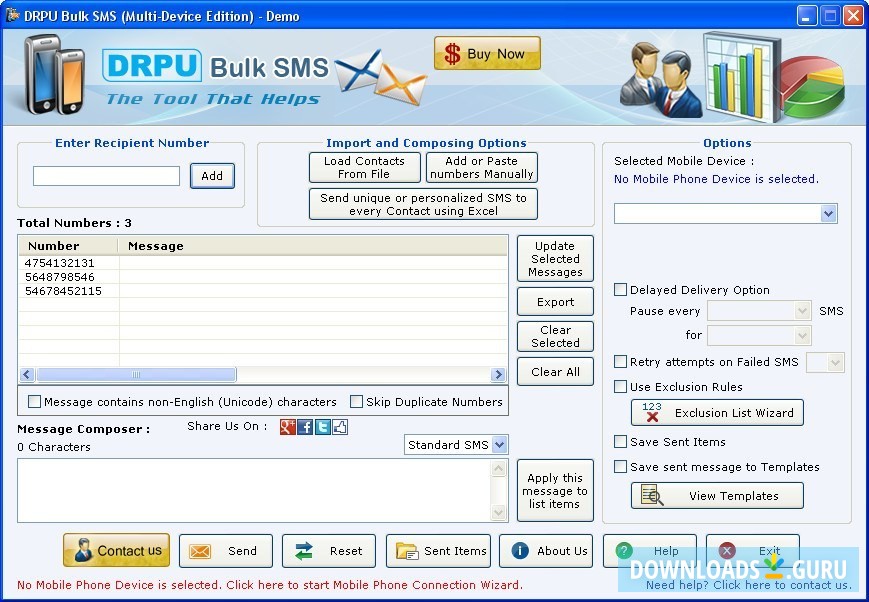Click the Message column header
Image resolution: width=869 pixels, height=602 pixels.
pyautogui.click(x=313, y=246)
